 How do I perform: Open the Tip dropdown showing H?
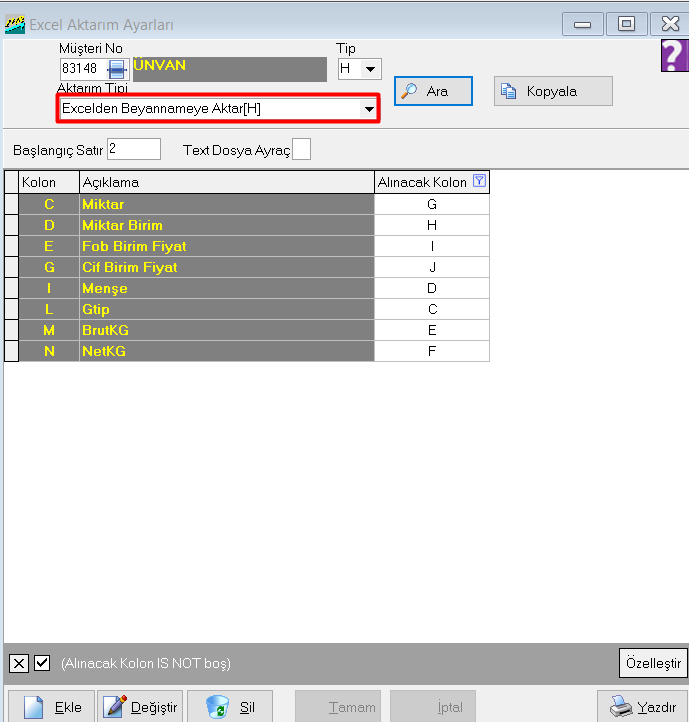click(x=370, y=69)
